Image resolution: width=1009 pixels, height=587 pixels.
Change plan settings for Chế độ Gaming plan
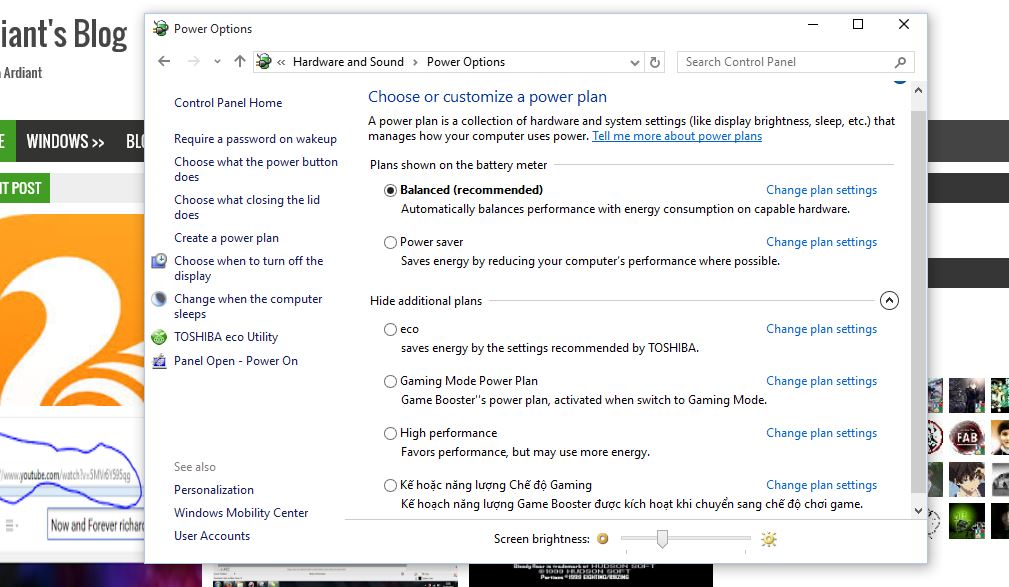821,486
